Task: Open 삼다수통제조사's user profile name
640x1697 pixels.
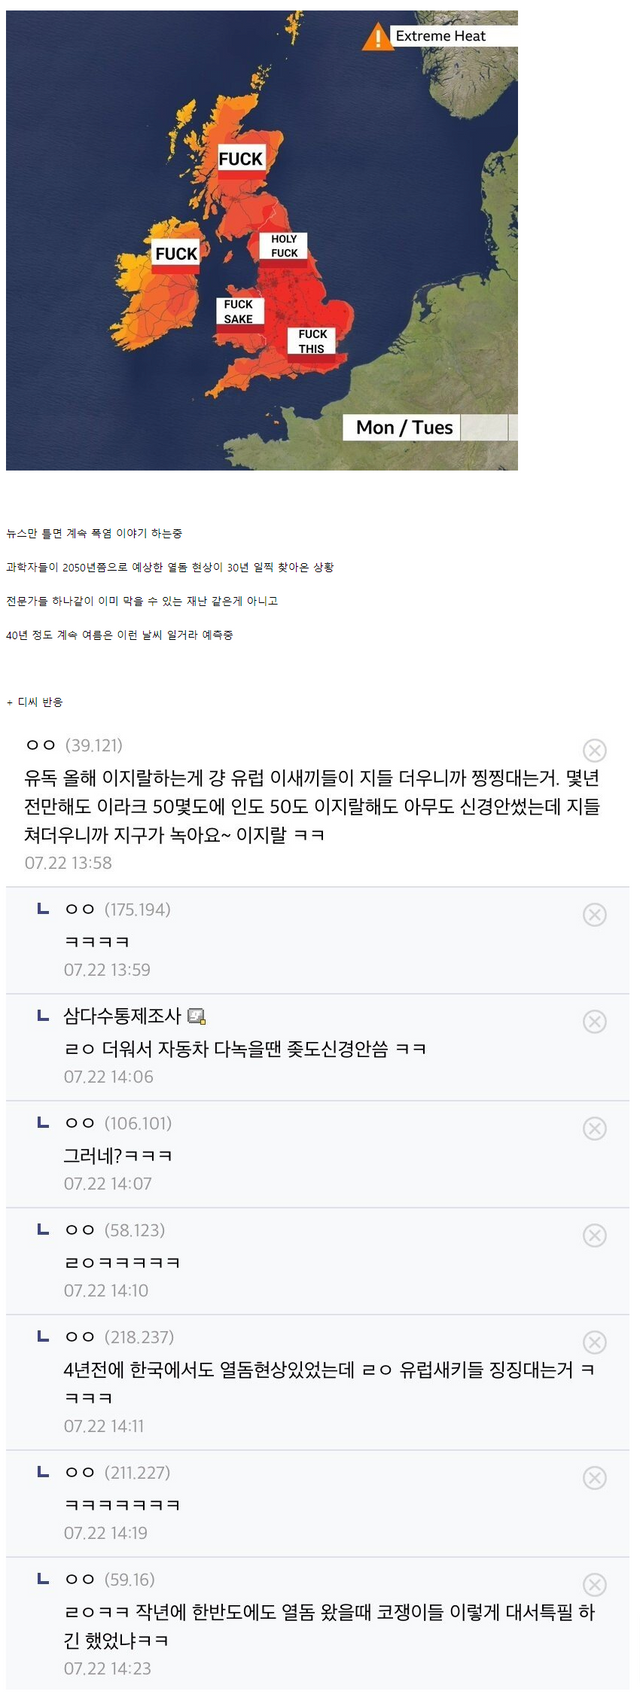Action: click(122, 1016)
